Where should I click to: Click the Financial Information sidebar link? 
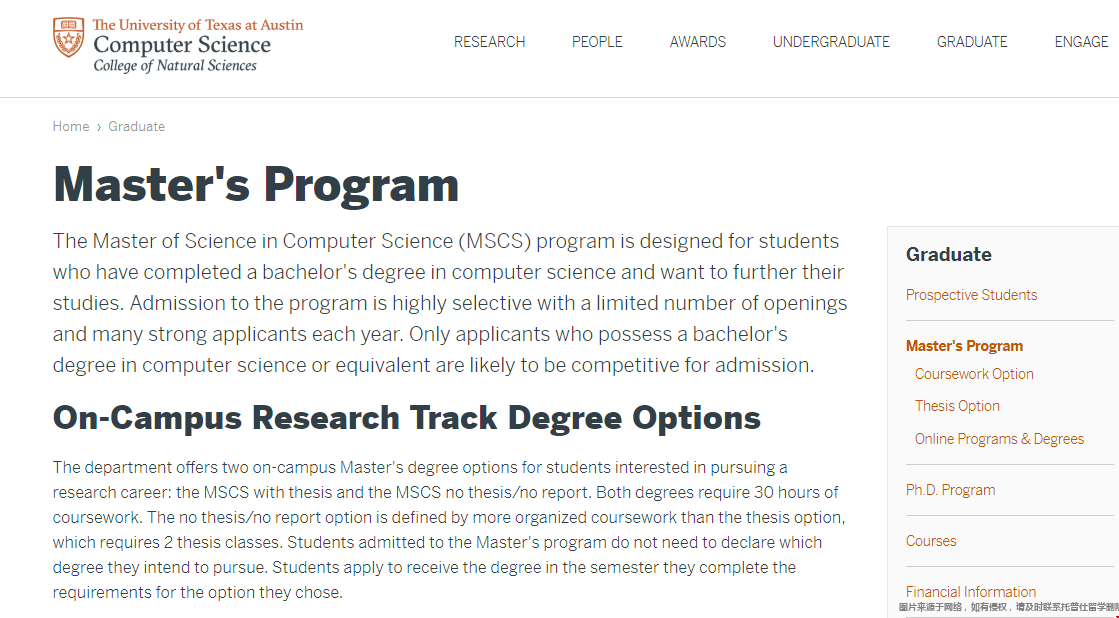click(970, 591)
